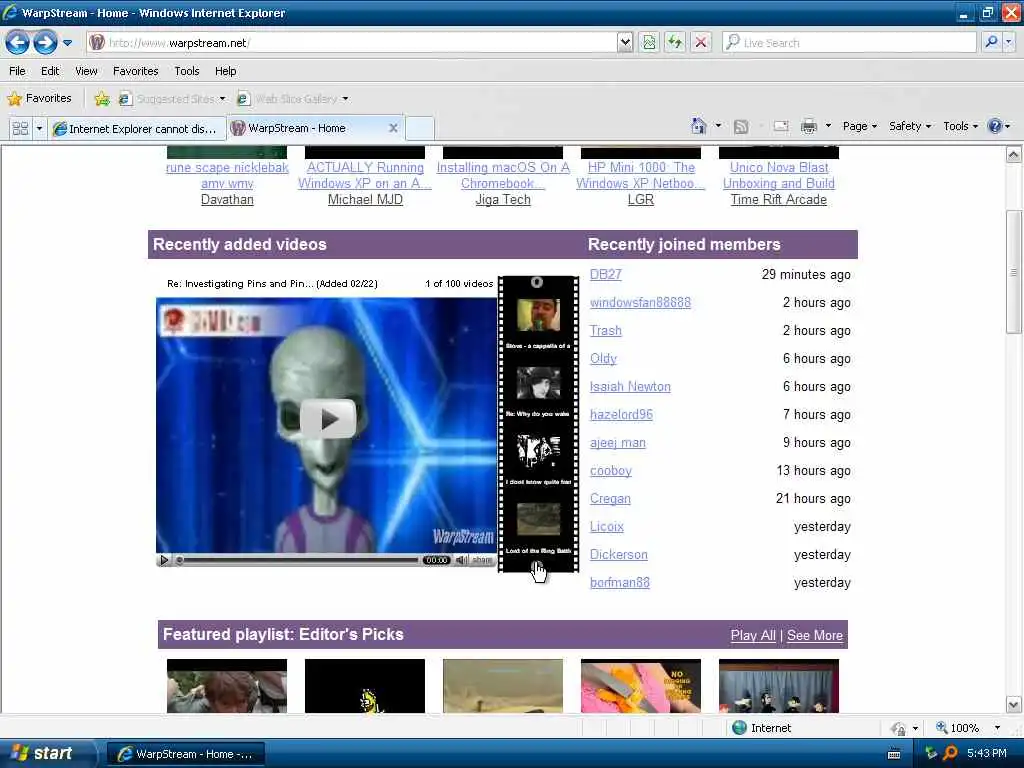1024x768 pixels.
Task: Click the Read Mail envelope icon
Action: [x=780, y=126]
